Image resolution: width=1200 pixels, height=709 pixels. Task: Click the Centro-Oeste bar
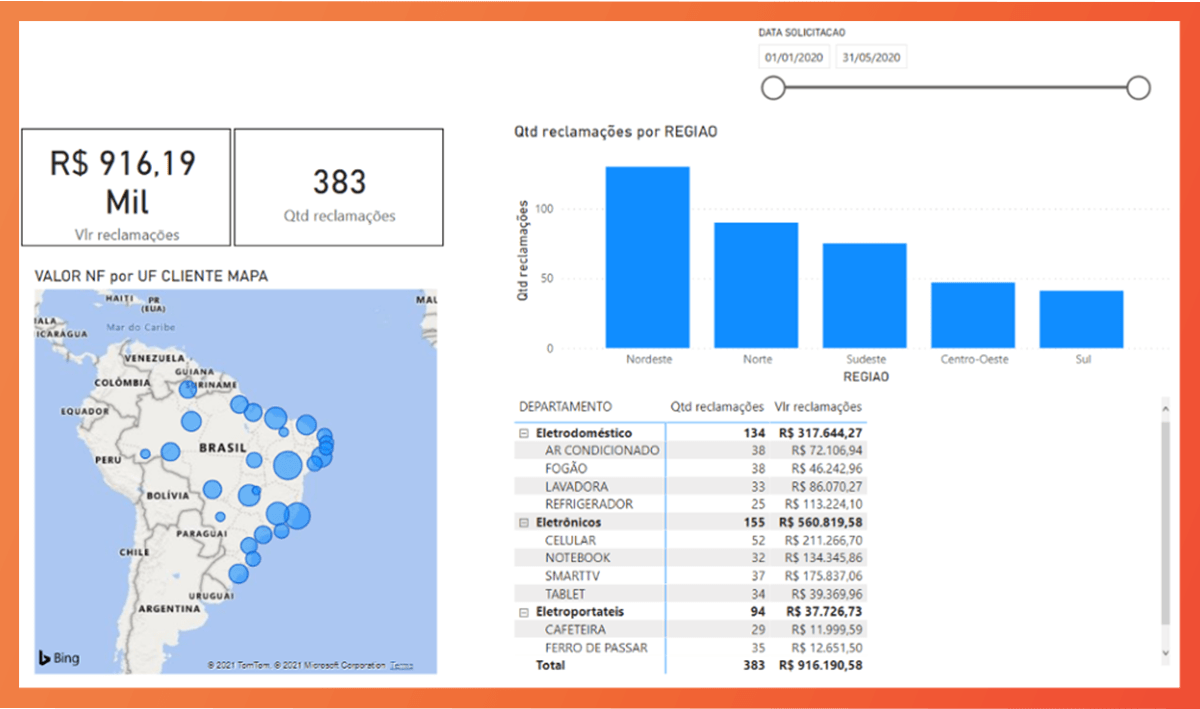coord(973,315)
